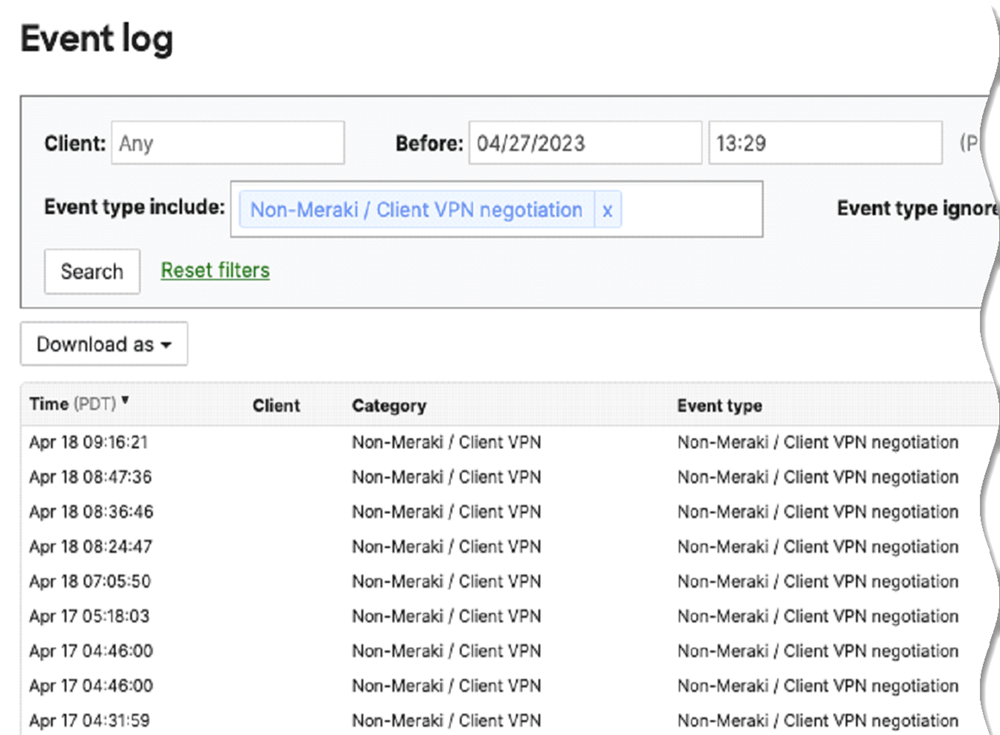Click the Before time field 13:29
The height and width of the screenshot is (735, 1000).
pos(824,143)
